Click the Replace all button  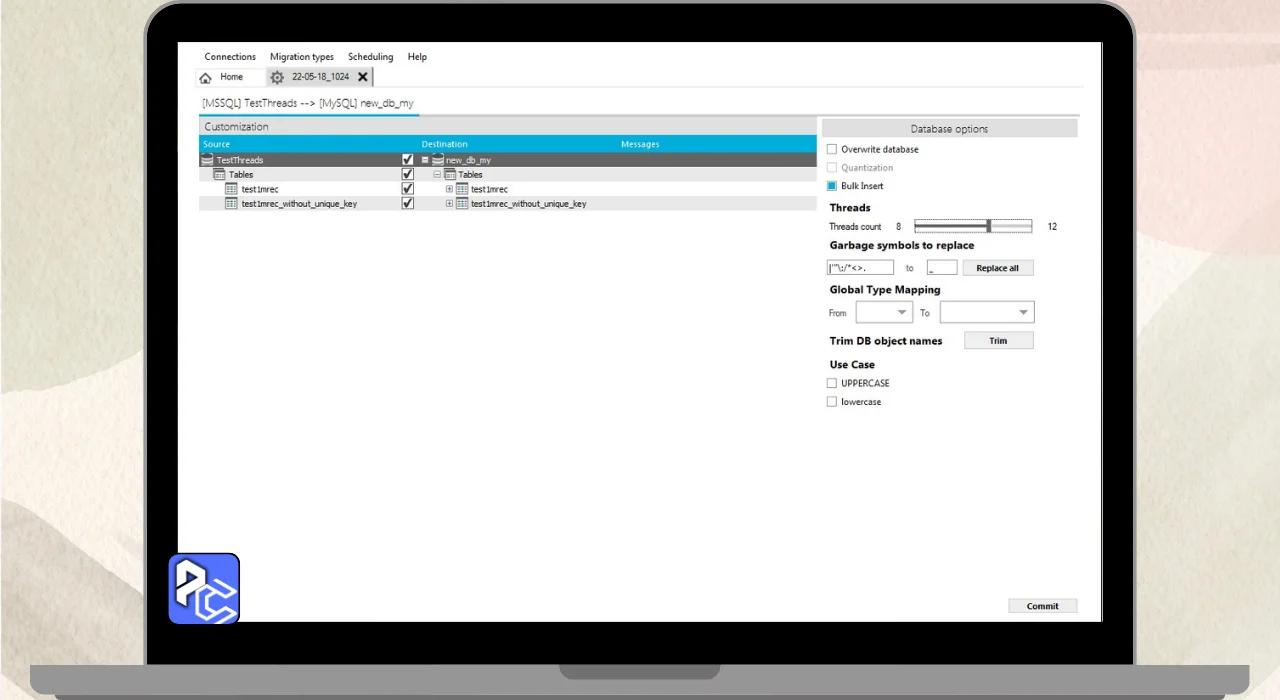(998, 268)
